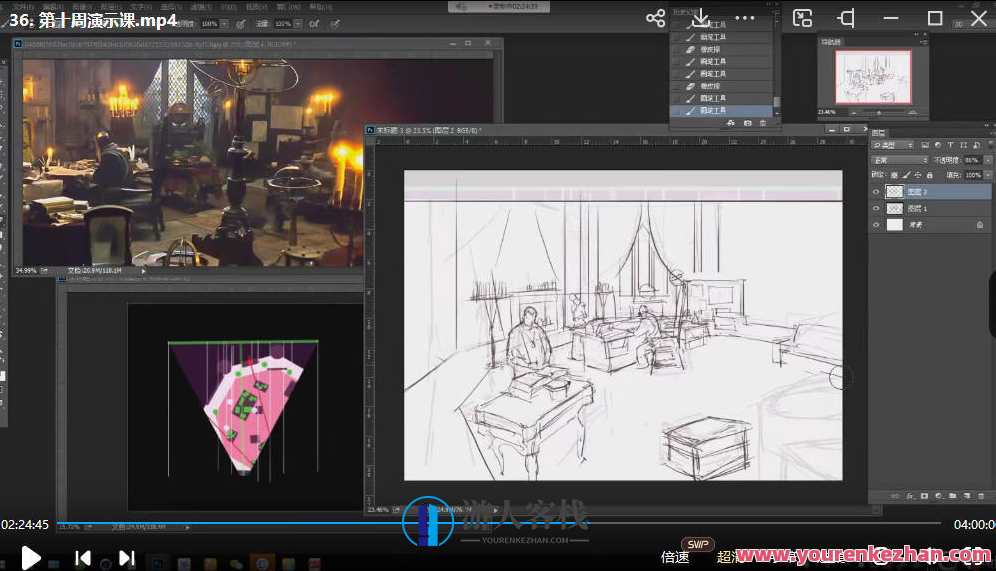Open the 倍速 playback speed option
Viewport: 996px width, 571px height.
[x=675, y=557]
